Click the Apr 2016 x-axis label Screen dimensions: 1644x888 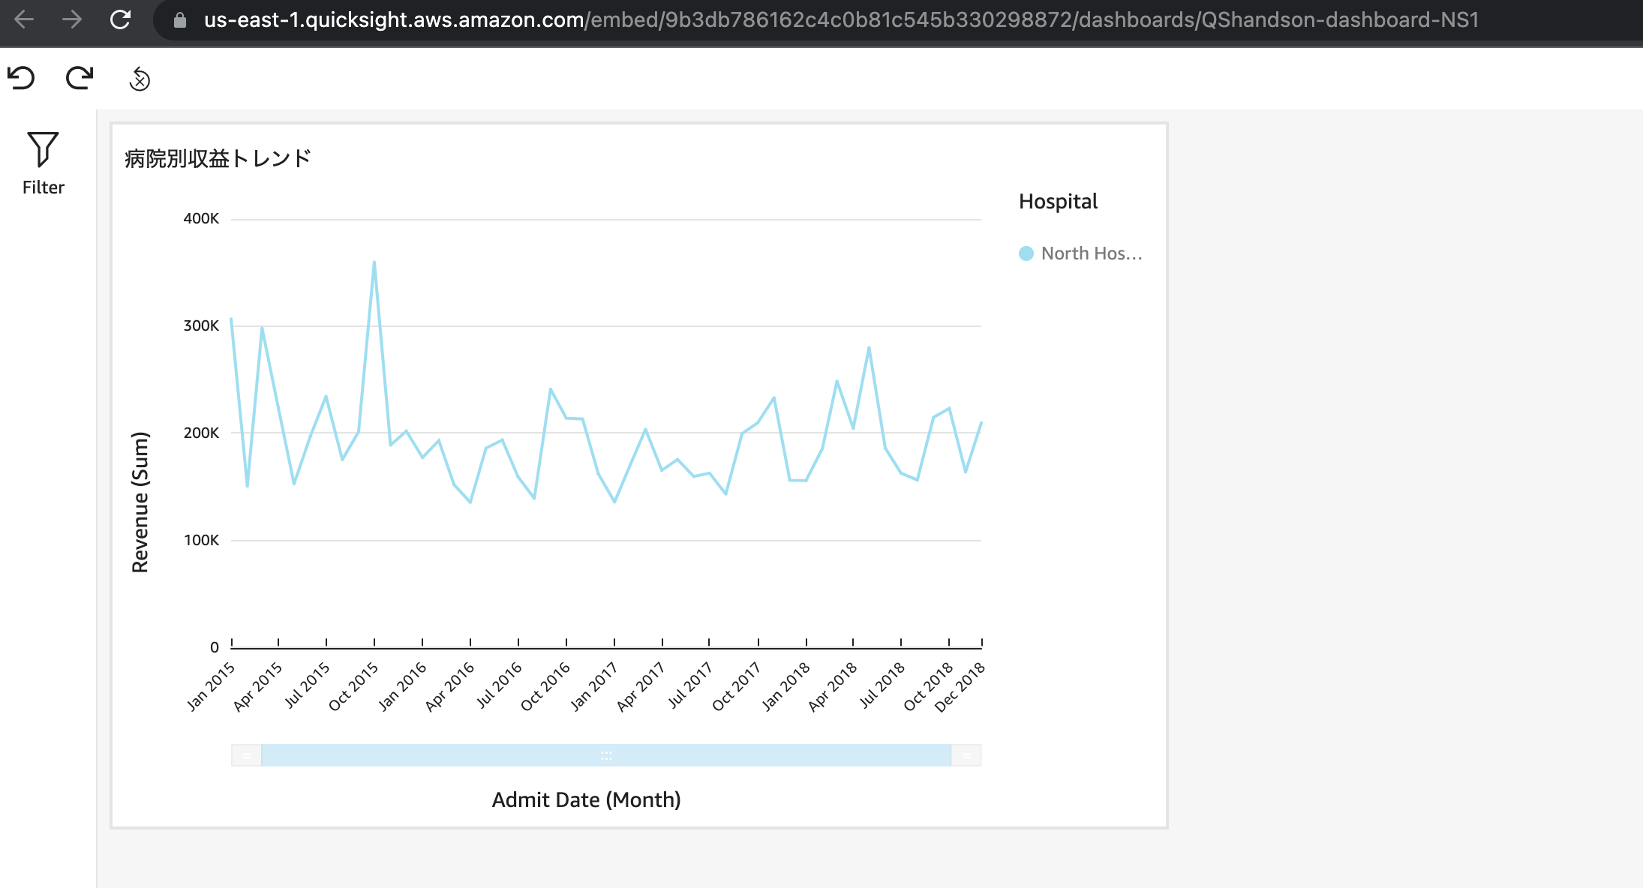pyautogui.click(x=450, y=686)
